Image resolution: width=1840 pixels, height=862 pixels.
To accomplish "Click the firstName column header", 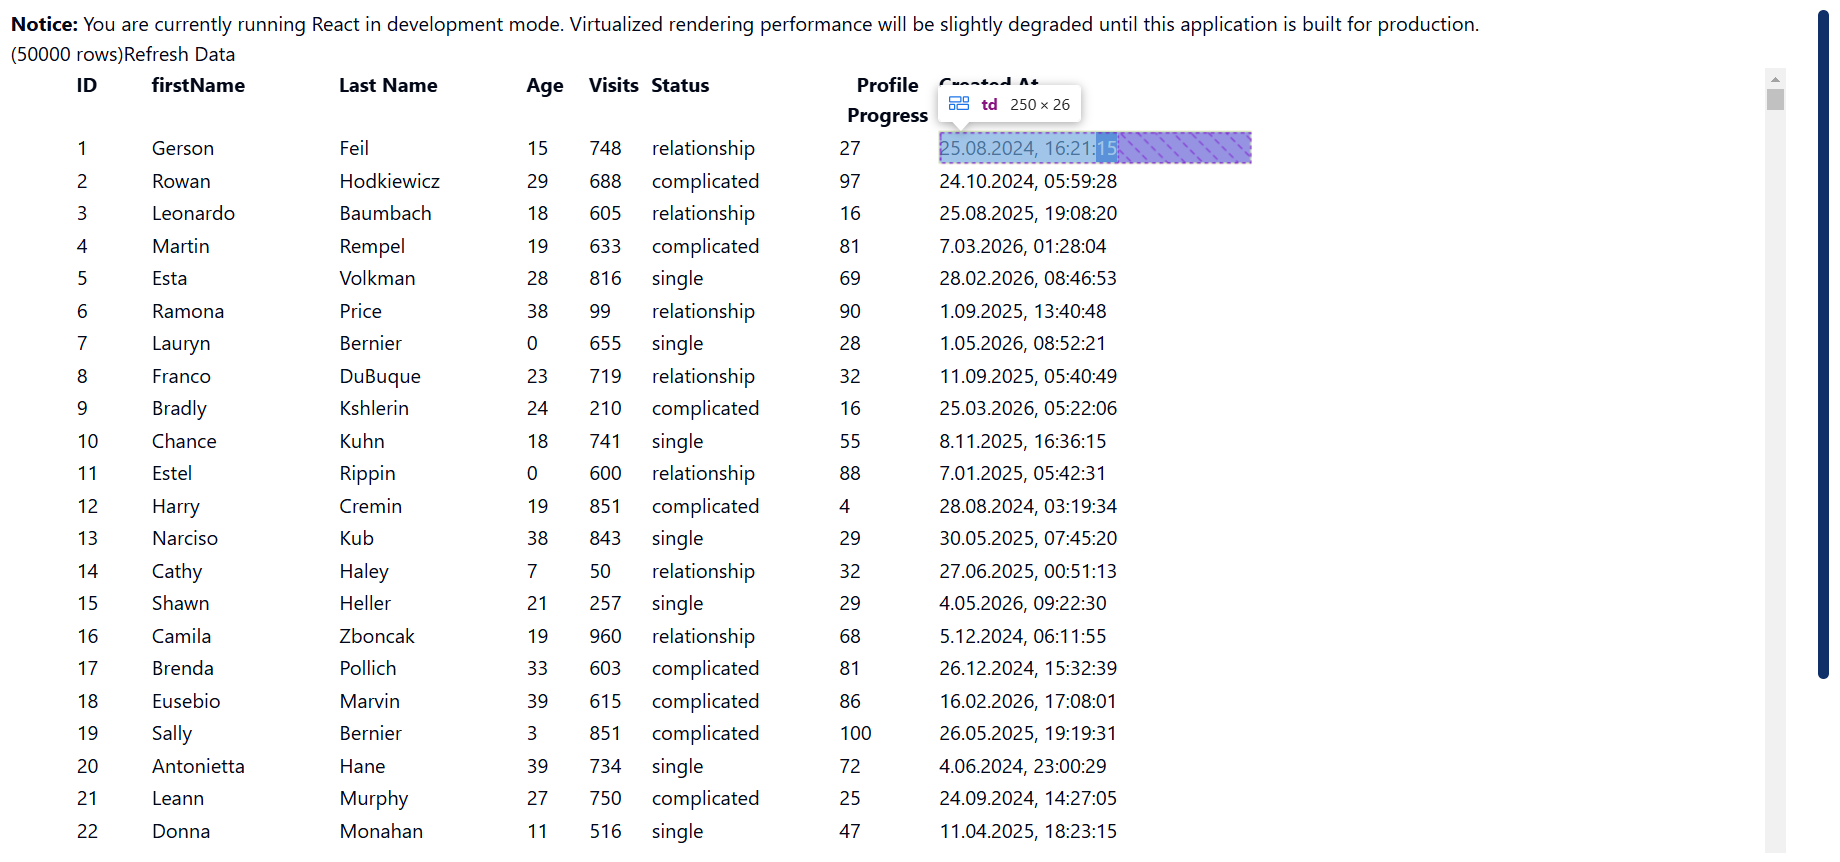I will [198, 86].
